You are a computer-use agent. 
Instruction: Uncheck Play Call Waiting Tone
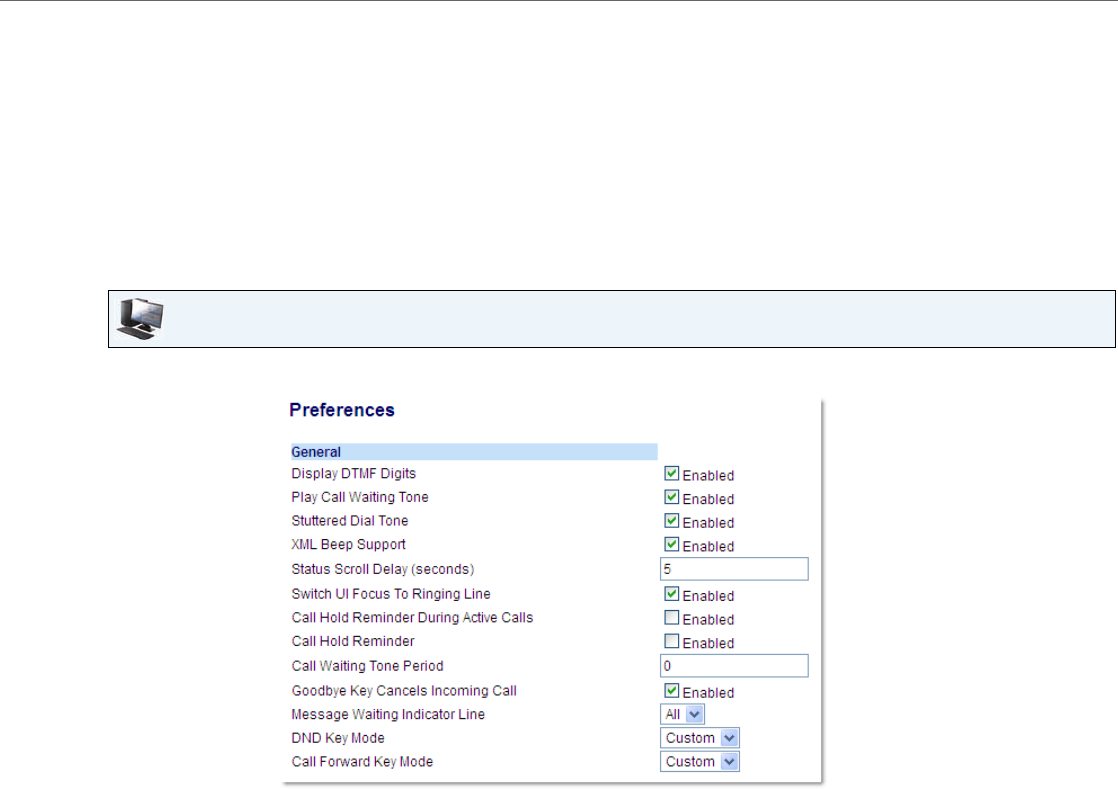point(672,497)
